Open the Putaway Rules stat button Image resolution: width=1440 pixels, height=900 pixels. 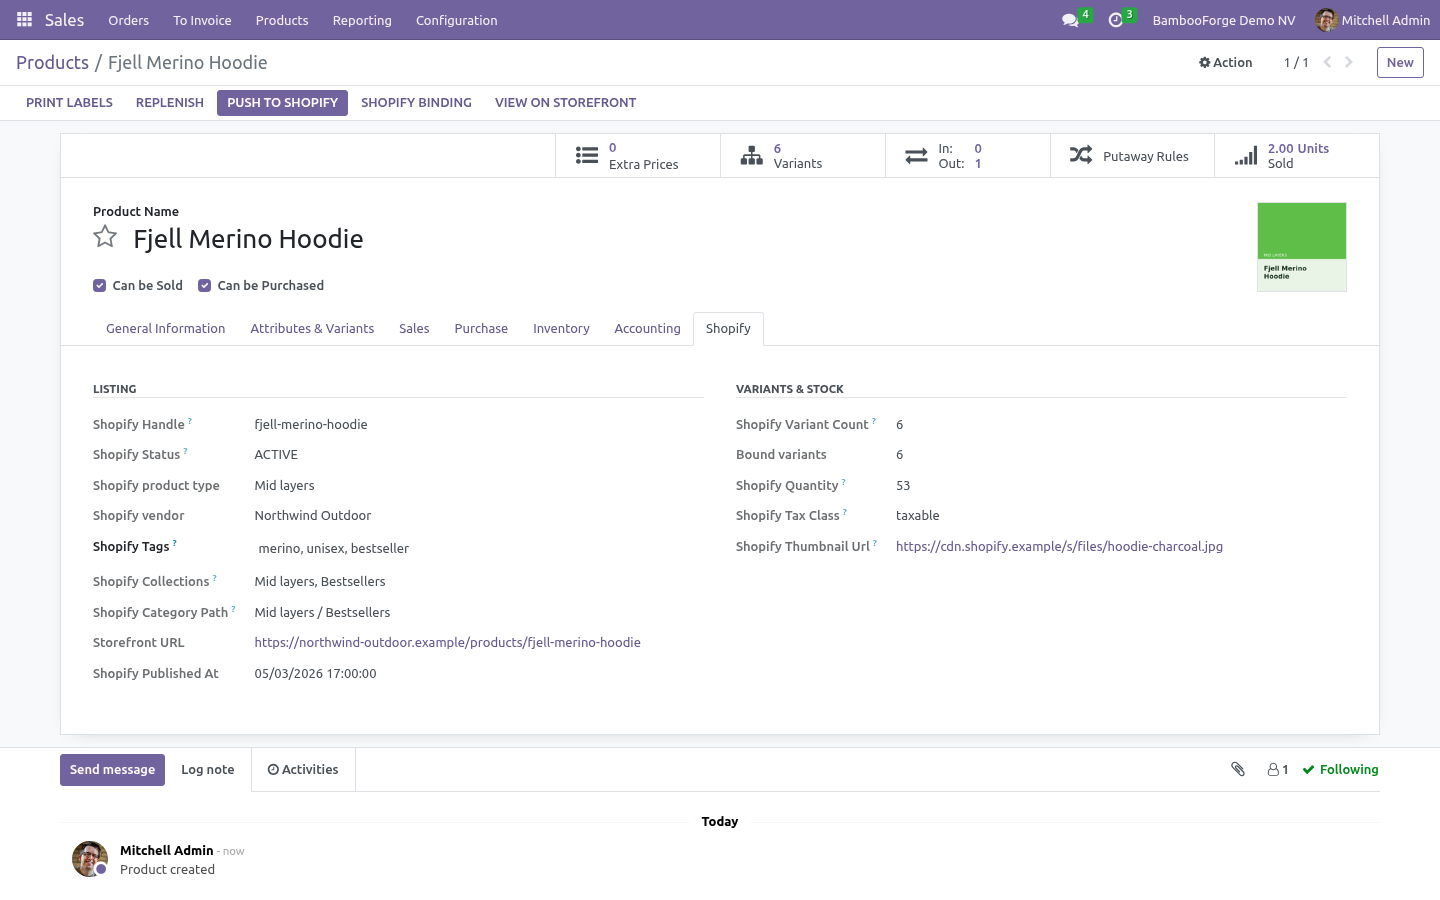coord(1133,156)
